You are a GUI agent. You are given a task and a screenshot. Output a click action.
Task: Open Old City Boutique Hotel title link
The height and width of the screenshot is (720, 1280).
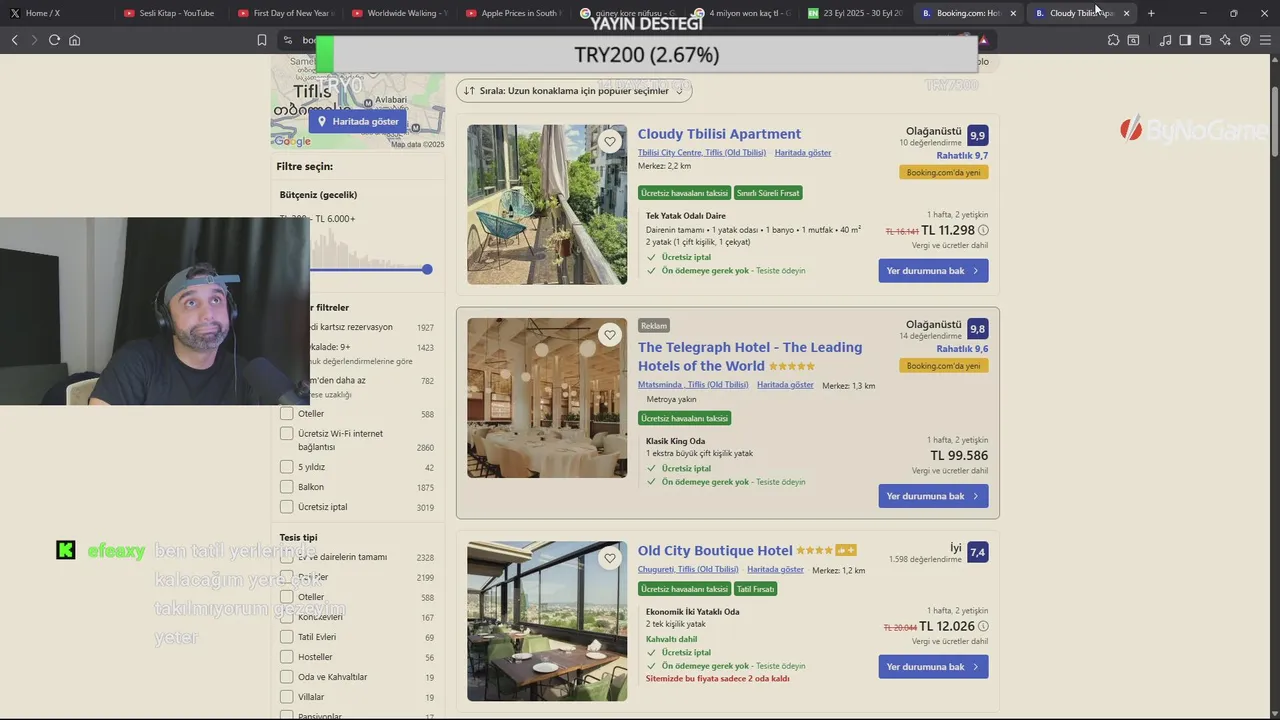pyautogui.click(x=715, y=551)
